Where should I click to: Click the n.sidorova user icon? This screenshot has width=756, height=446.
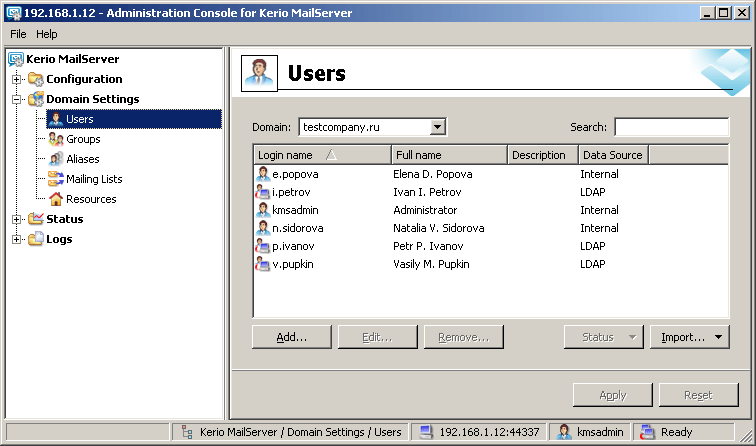[x=263, y=228]
